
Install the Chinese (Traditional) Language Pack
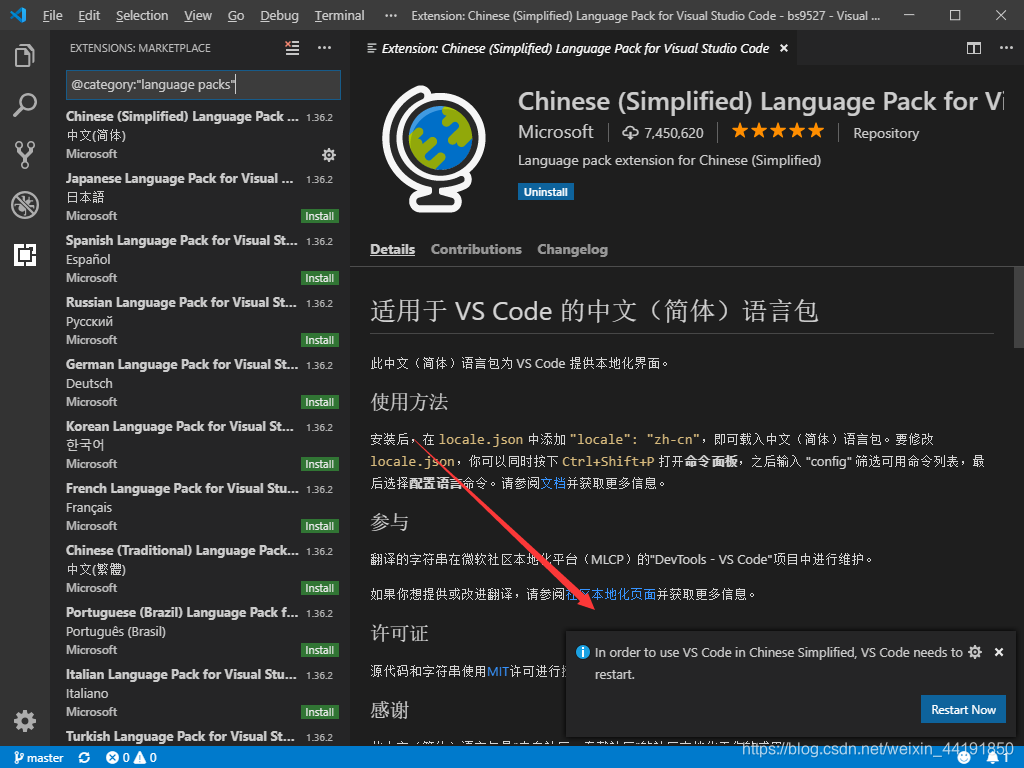pos(319,588)
